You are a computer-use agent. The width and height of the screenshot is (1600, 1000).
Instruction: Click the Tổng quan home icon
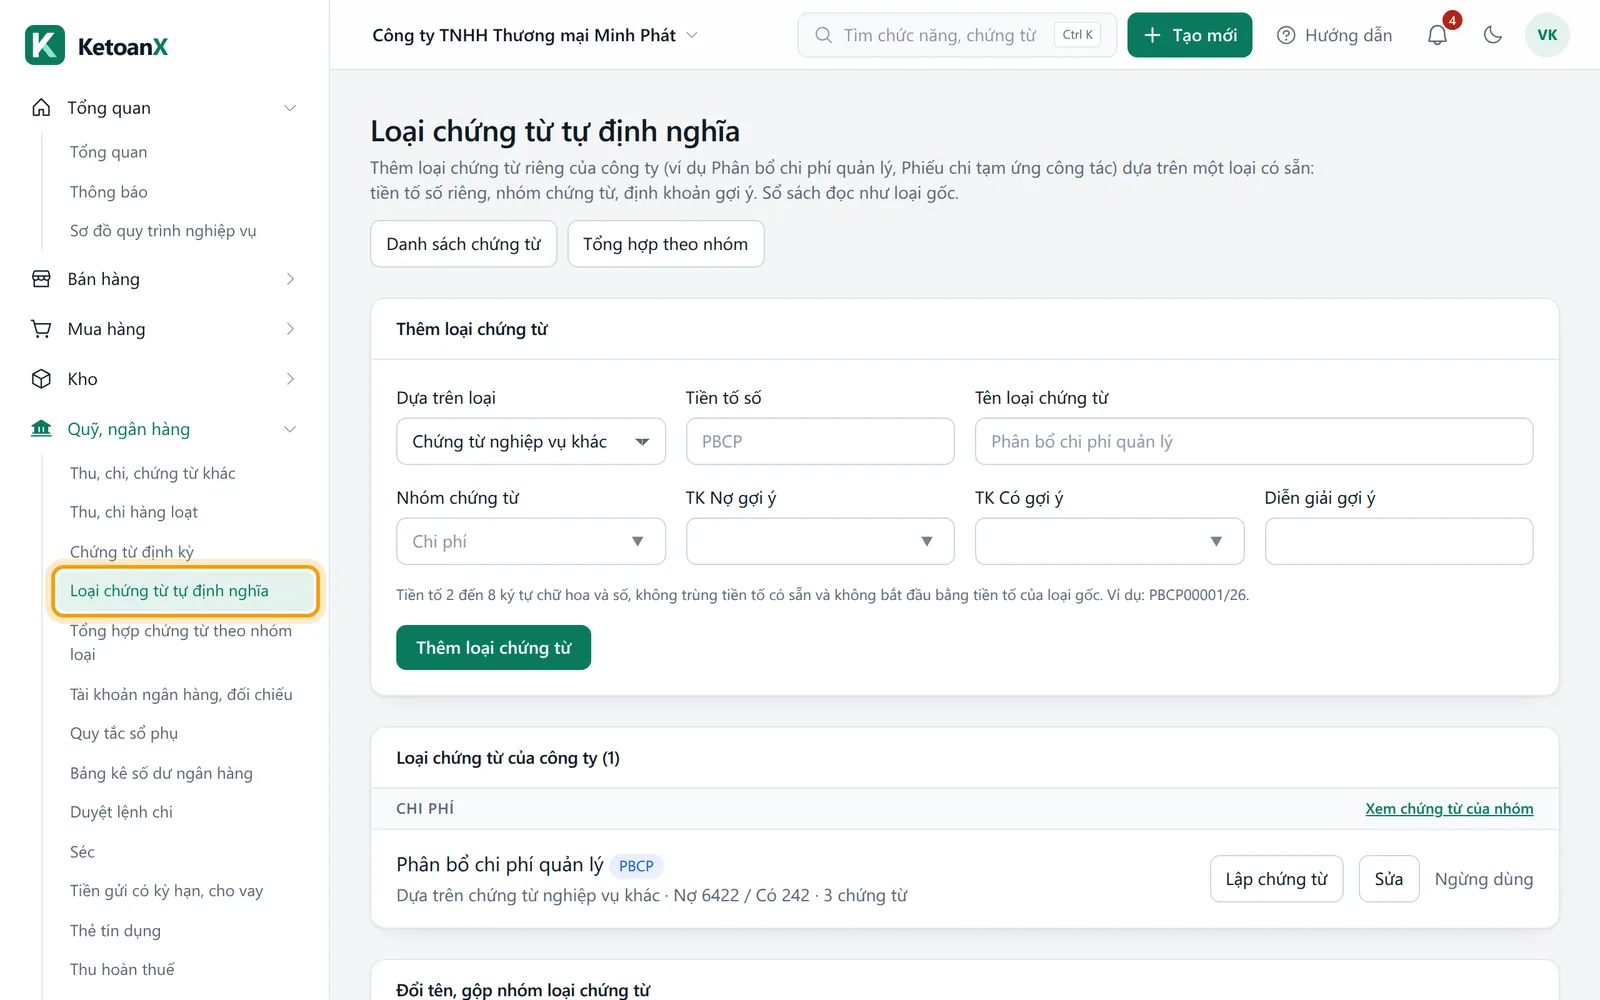point(41,108)
